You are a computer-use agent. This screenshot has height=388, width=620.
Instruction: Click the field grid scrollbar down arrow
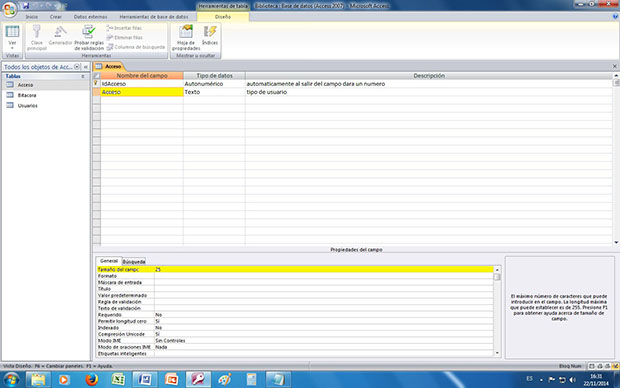tap(616, 242)
